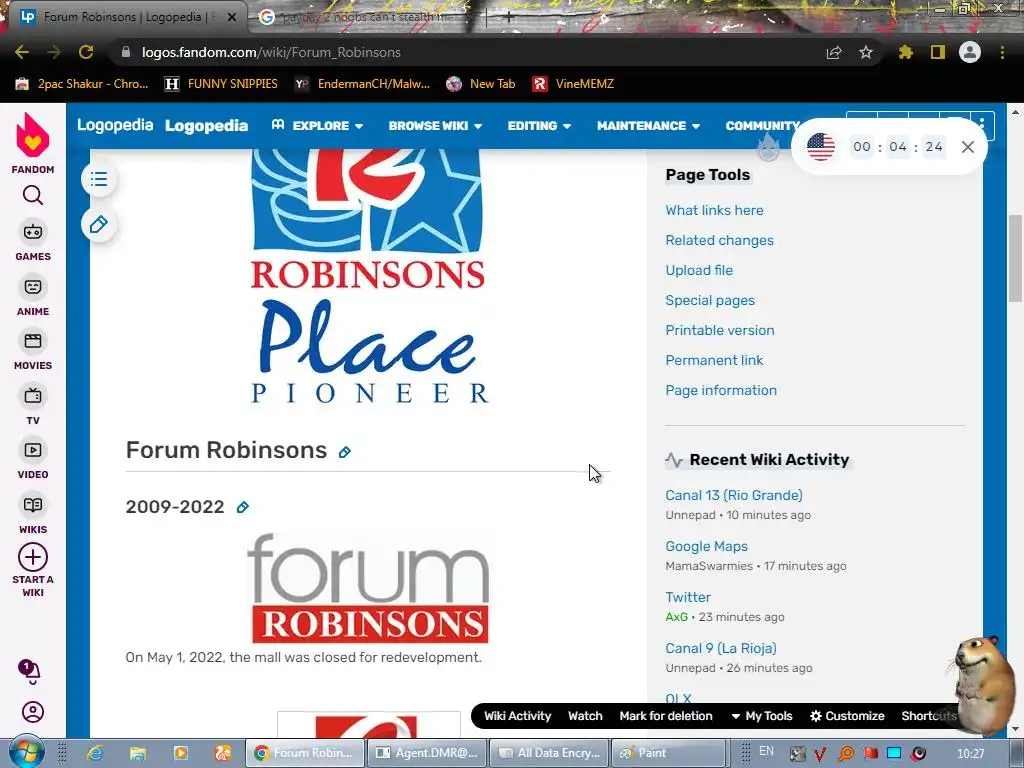Click Mark for deletion in toolbar

click(x=665, y=716)
